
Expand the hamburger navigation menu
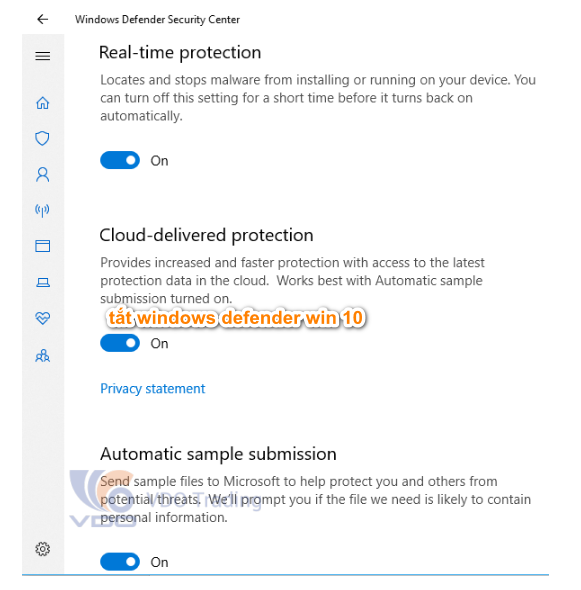[43, 56]
